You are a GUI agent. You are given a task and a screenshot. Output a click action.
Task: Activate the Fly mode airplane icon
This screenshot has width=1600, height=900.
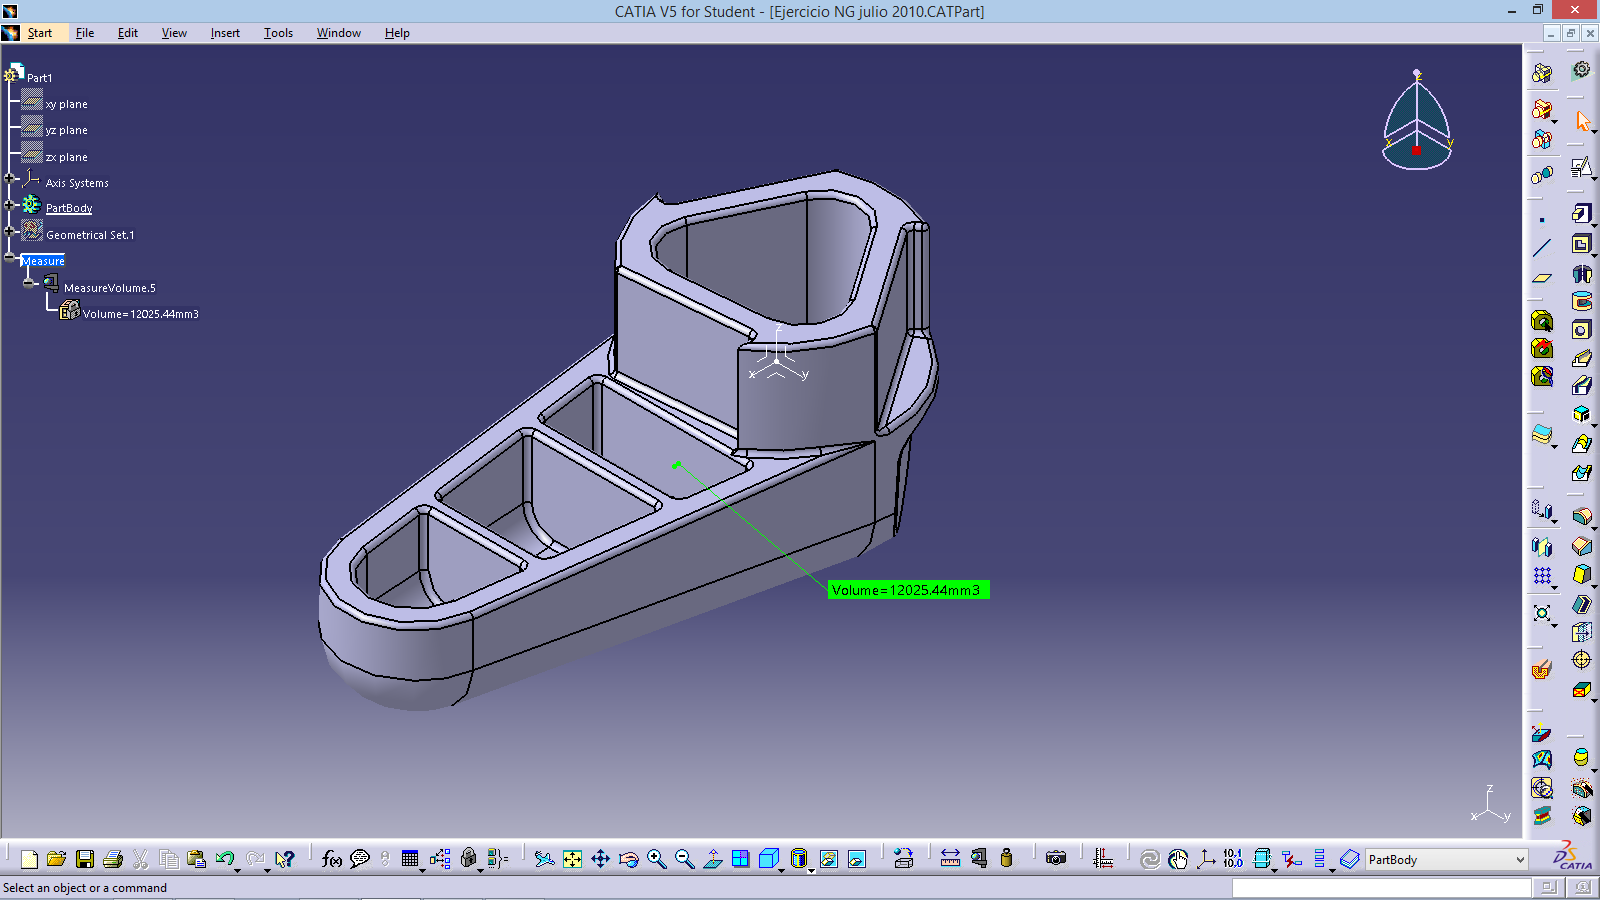[x=544, y=859]
